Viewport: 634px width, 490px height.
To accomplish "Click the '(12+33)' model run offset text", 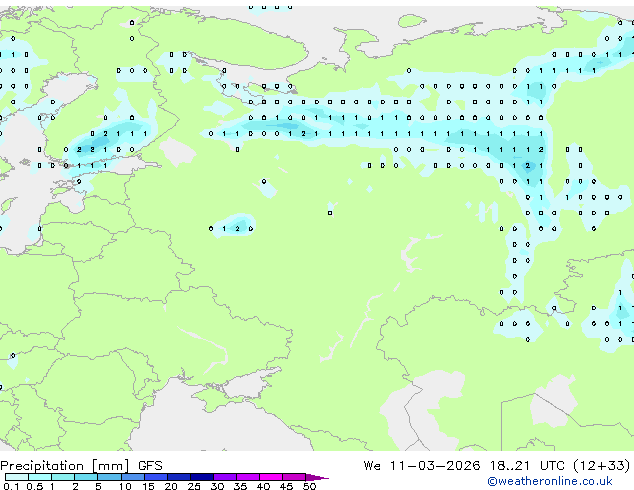I will pyautogui.click(x=602, y=466).
